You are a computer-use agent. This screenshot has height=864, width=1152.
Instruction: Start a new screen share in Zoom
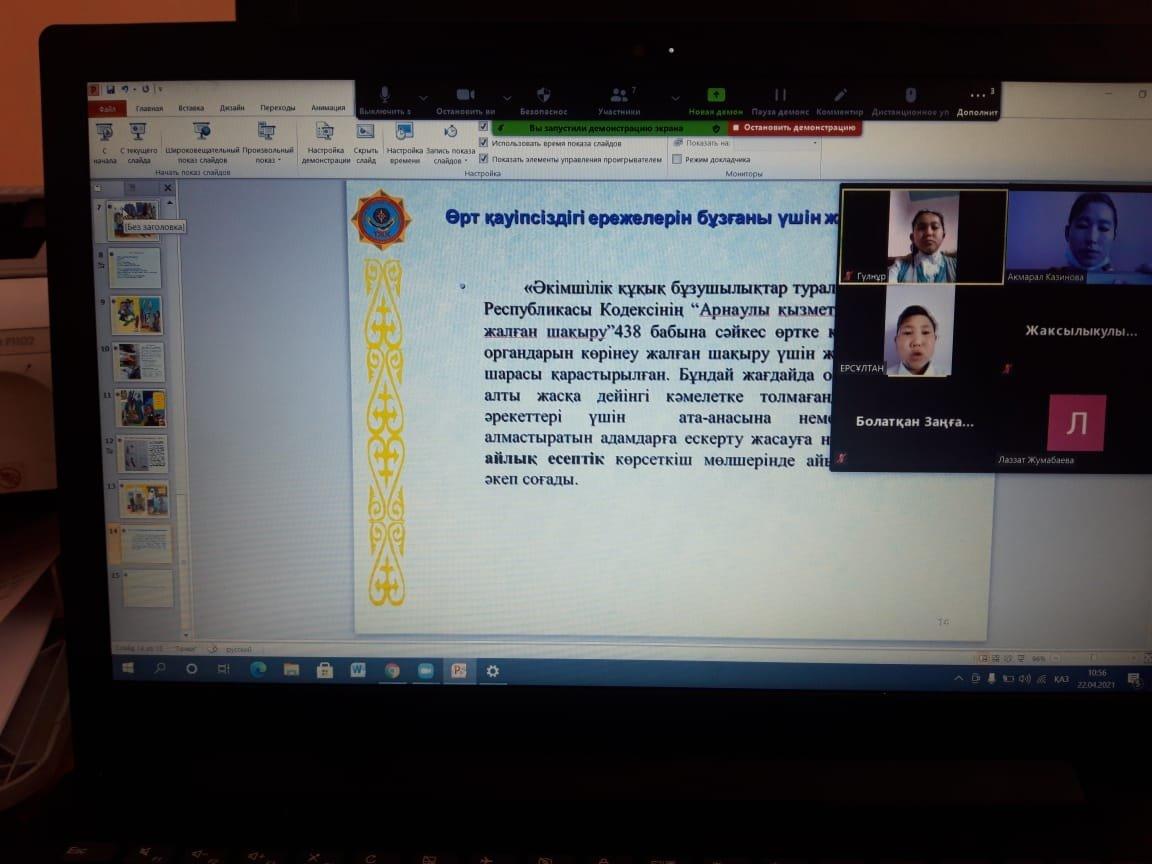pos(716,98)
